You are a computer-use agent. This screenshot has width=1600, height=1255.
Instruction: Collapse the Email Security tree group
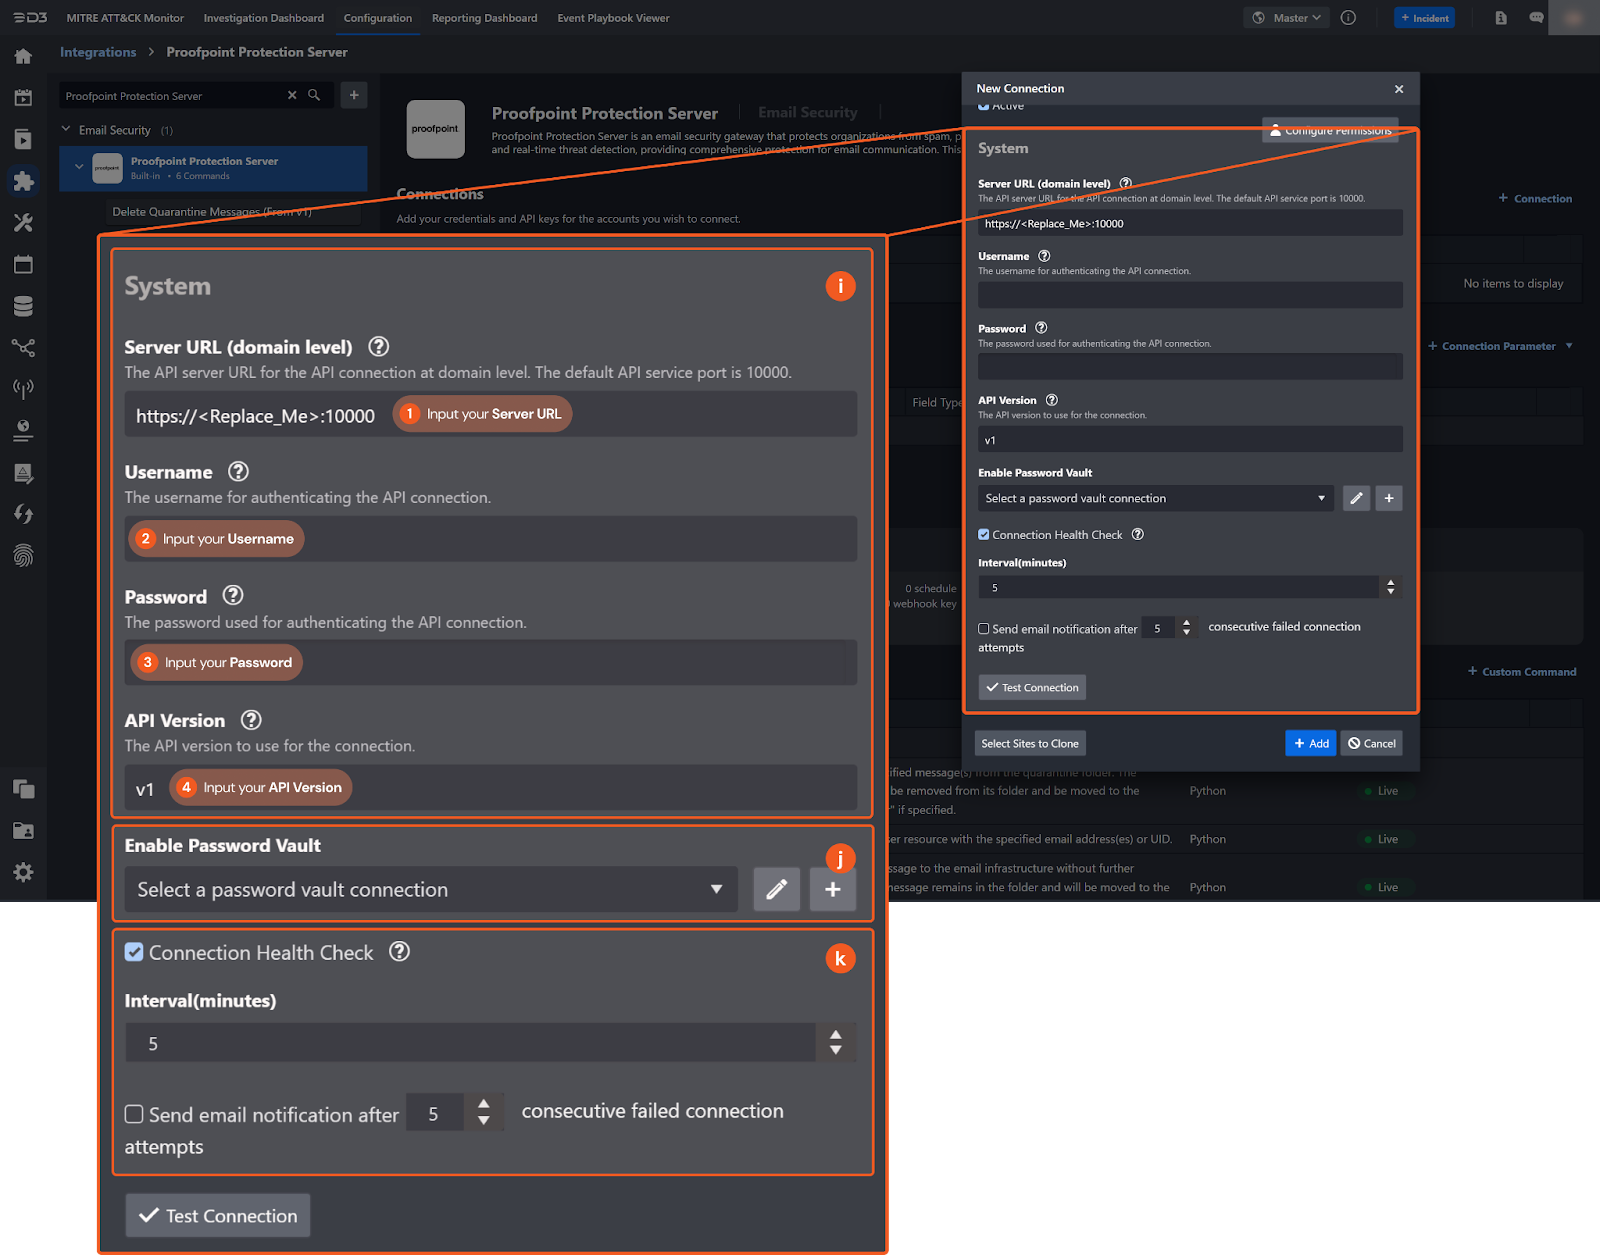pyautogui.click(x=66, y=130)
